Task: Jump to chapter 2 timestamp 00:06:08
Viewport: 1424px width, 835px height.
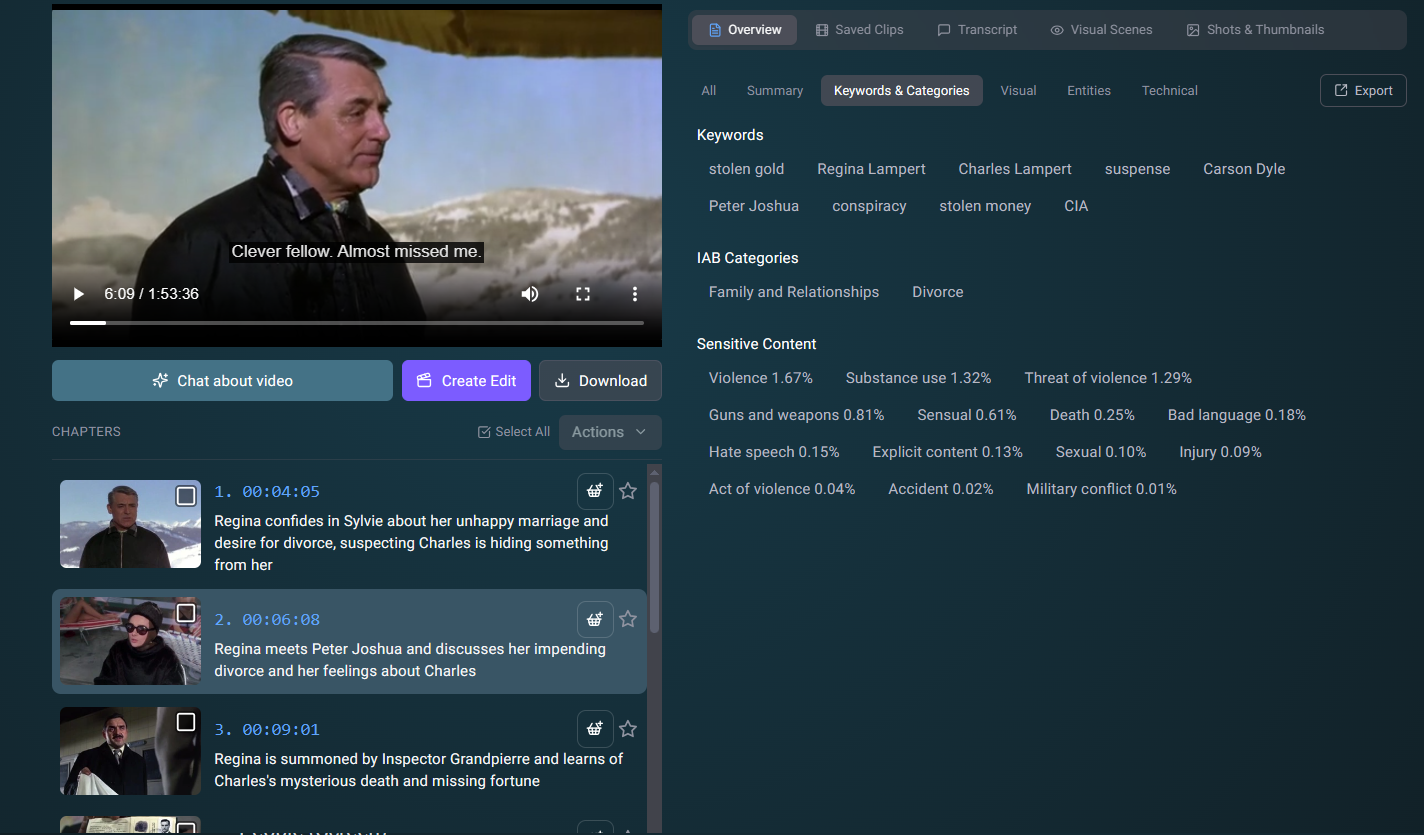Action: [x=267, y=620]
